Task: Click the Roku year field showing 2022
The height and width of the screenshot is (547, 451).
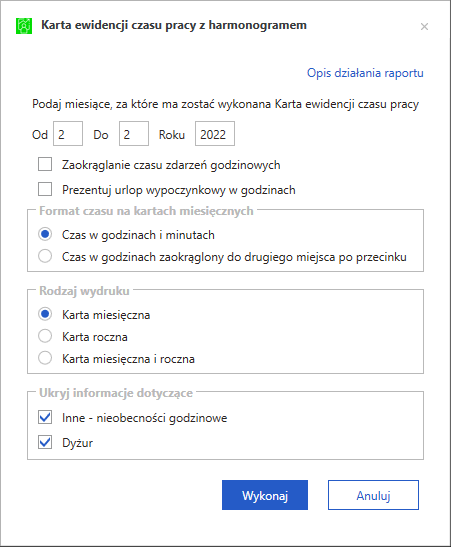Action: 215,134
